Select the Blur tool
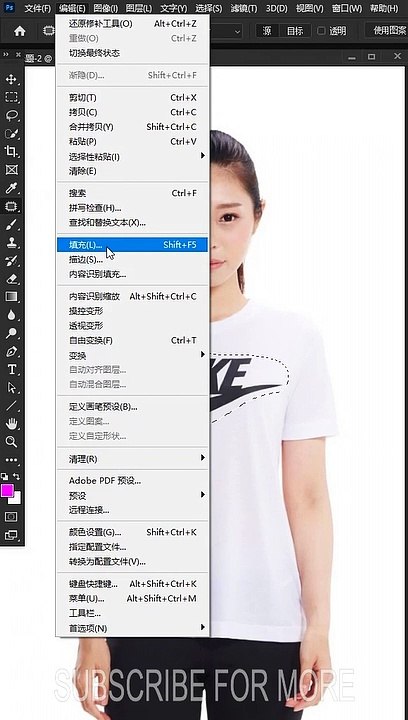 point(11,315)
